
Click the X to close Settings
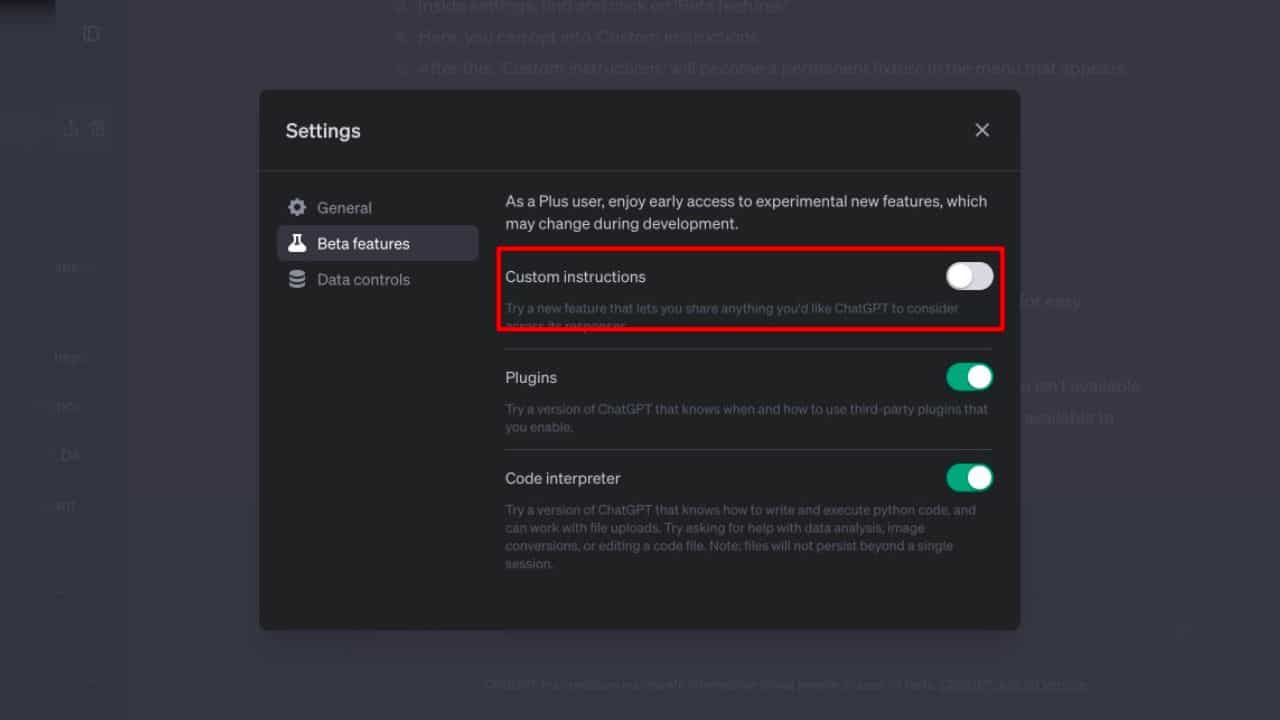click(x=982, y=130)
